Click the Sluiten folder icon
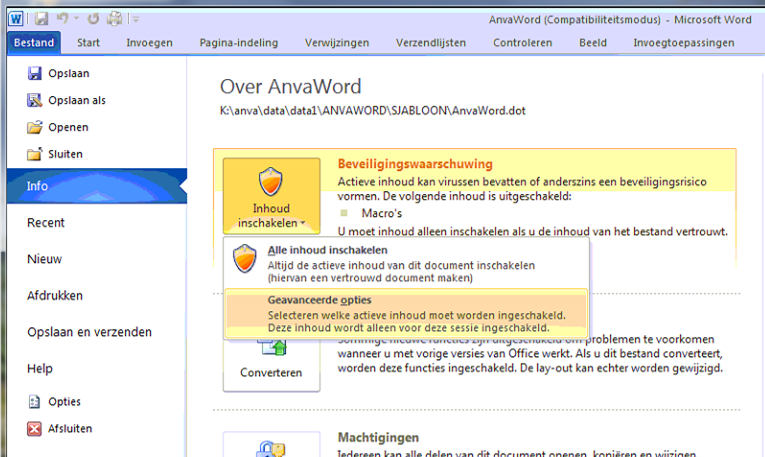 click(35, 154)
